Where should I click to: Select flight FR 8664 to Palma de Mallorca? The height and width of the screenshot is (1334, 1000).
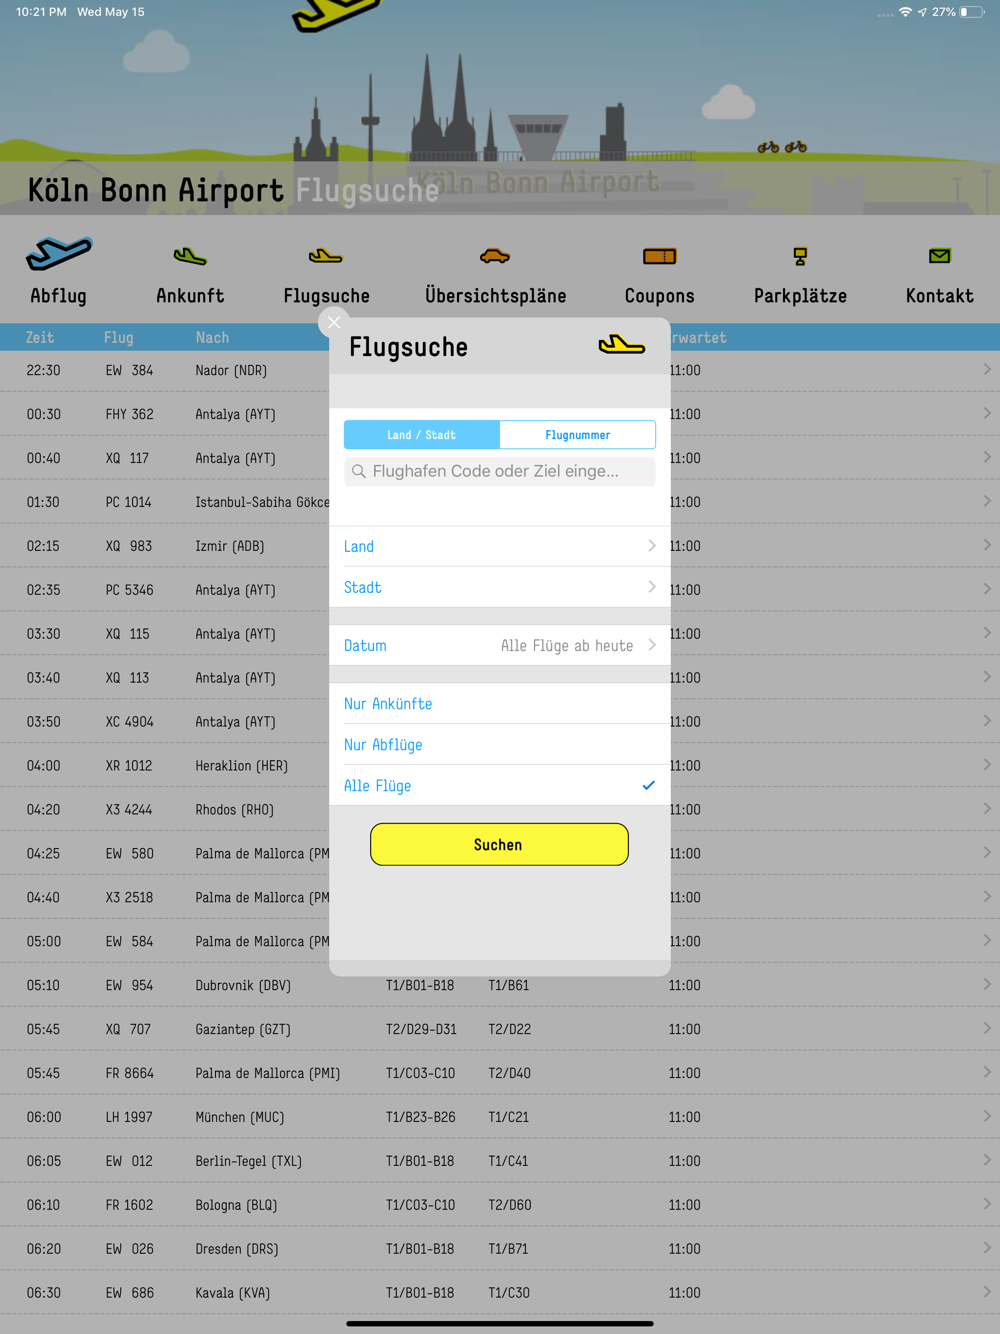pos(500,1073)
